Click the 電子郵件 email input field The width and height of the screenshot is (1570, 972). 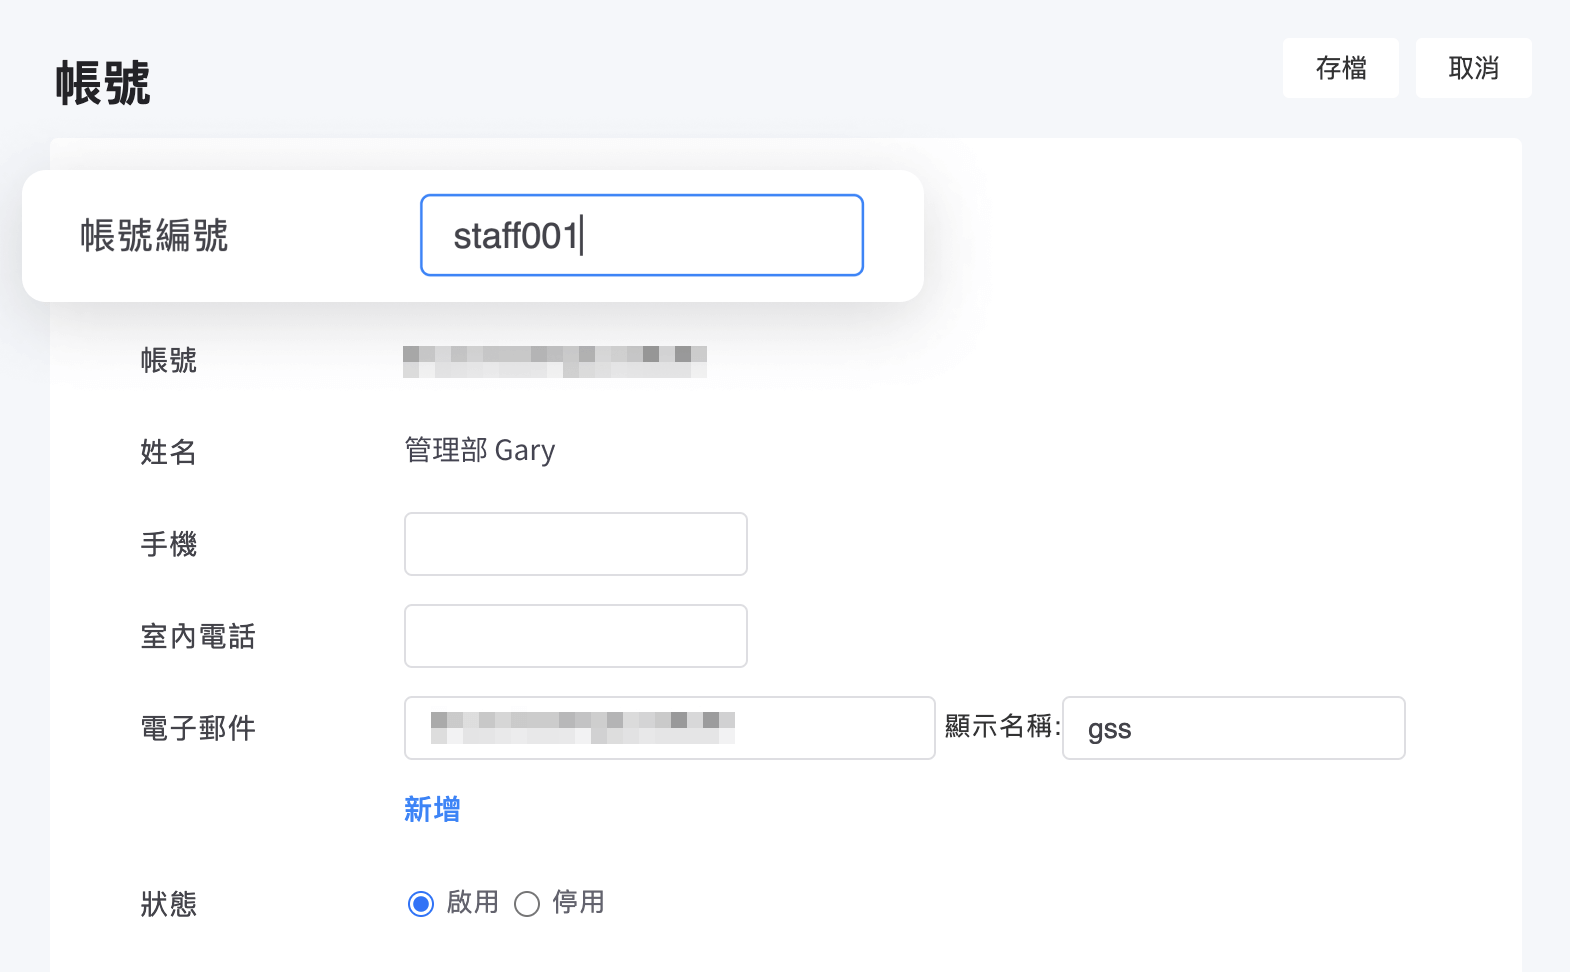[670, 728]
